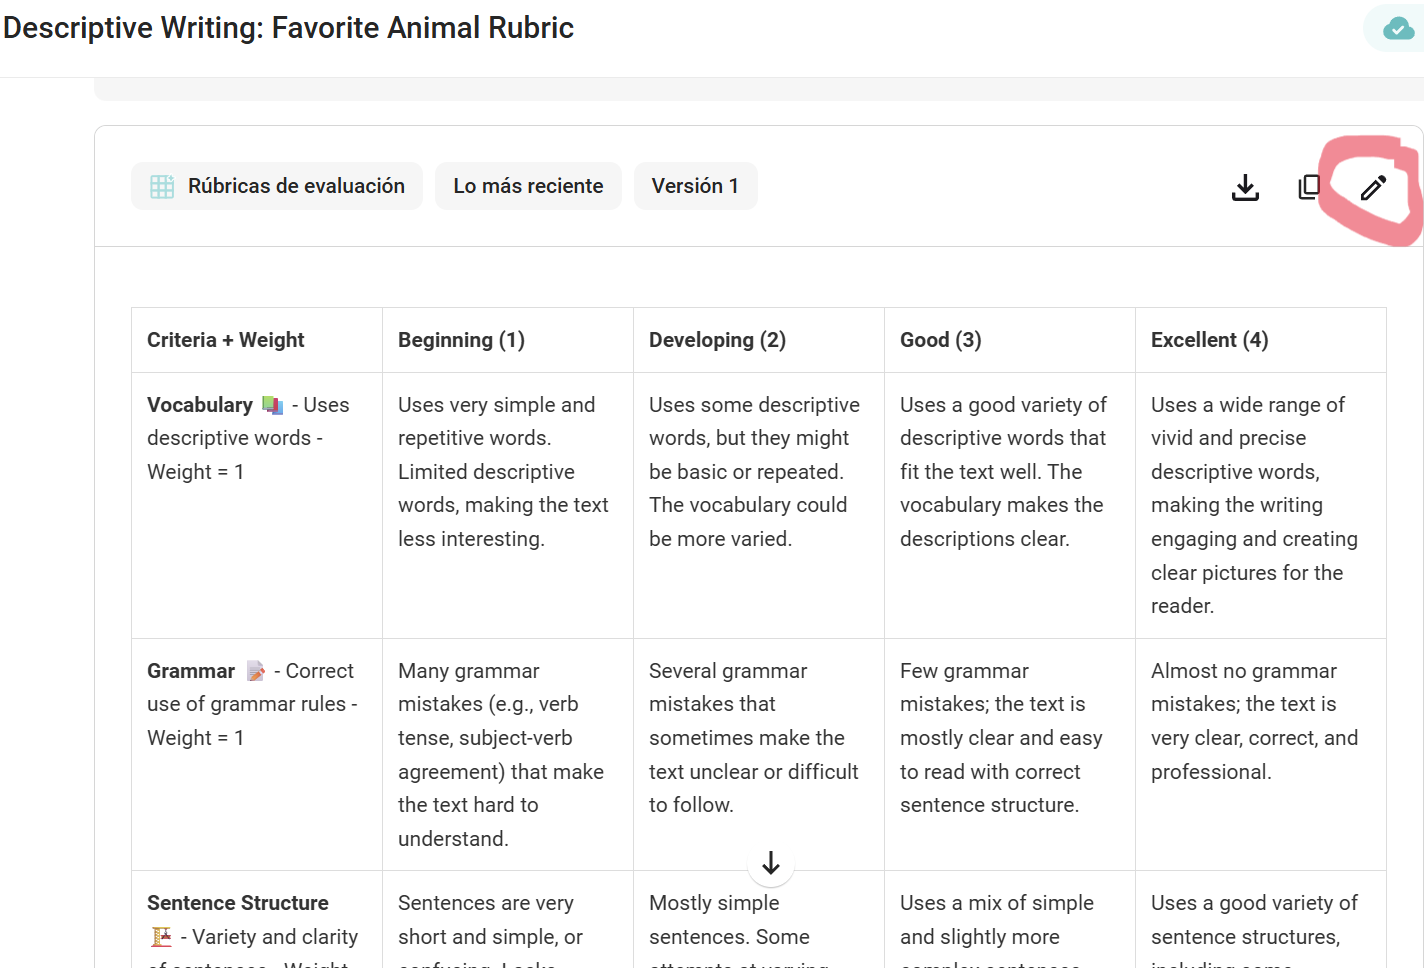Copy the rubric with duplicate icon
This screenshot has width=1424, height=968.
point(1309,187)
